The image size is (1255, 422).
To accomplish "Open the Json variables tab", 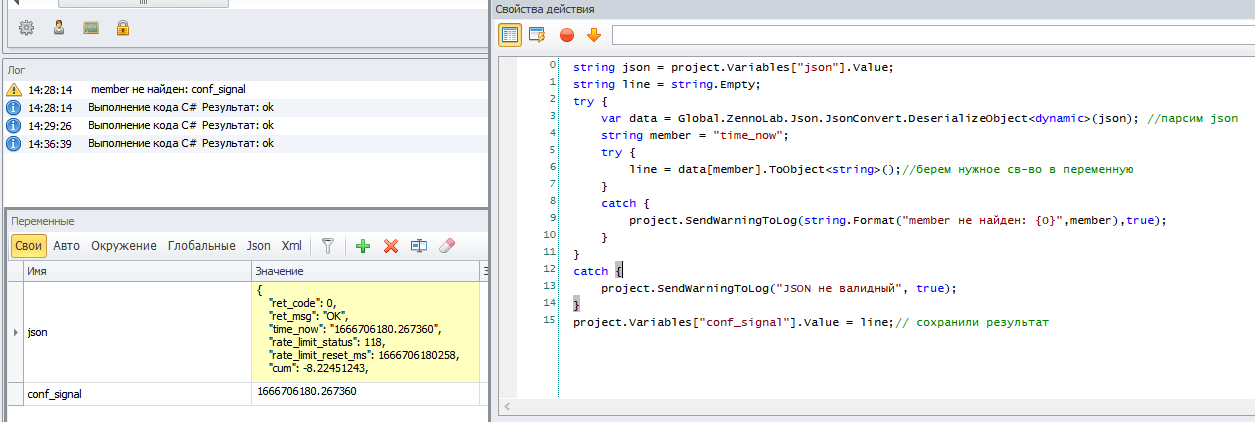I will coord(258,246).
